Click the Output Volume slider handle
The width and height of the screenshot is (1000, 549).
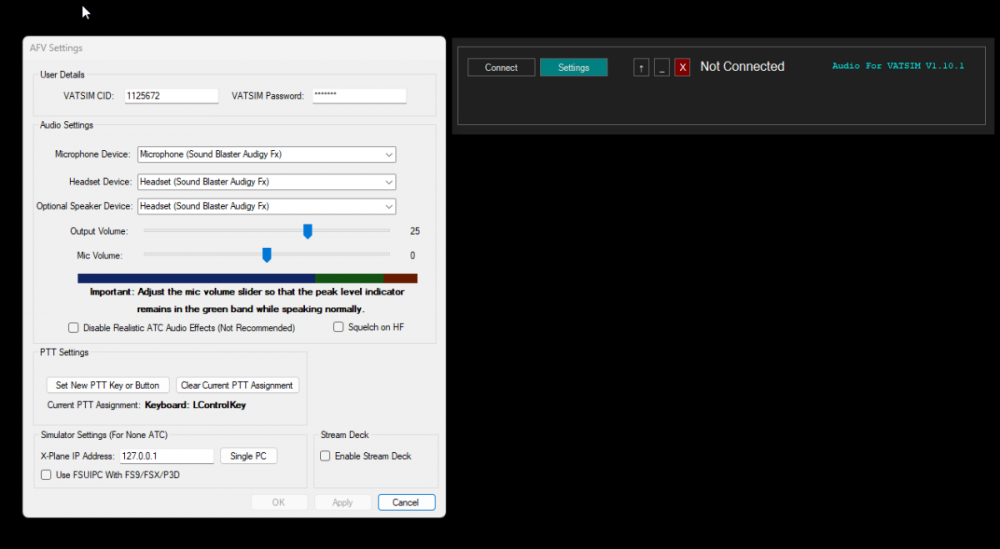pos(308,231)
